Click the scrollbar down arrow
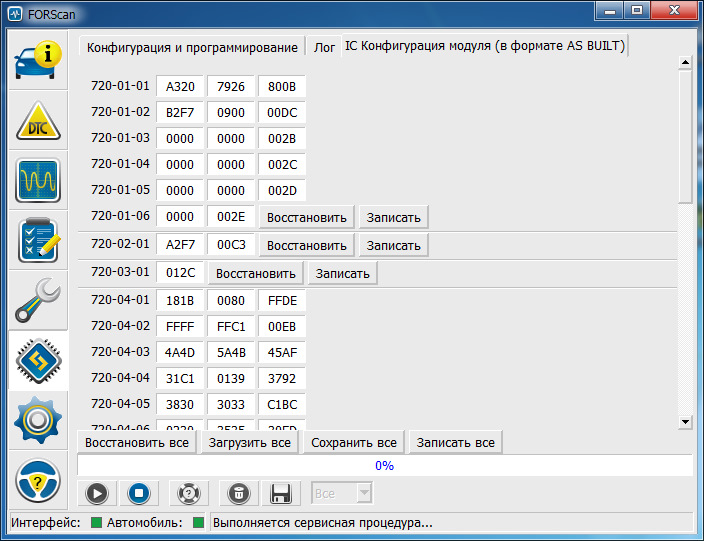704x541 pixels. tap(685, 422)
